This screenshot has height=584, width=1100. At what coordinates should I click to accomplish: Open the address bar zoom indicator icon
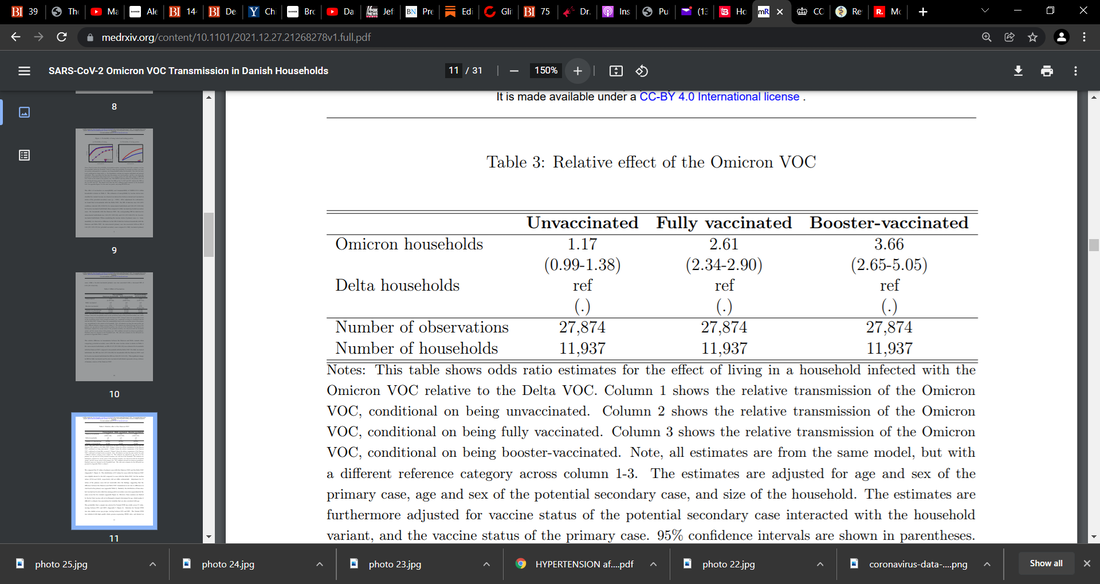tap(986, 37)
